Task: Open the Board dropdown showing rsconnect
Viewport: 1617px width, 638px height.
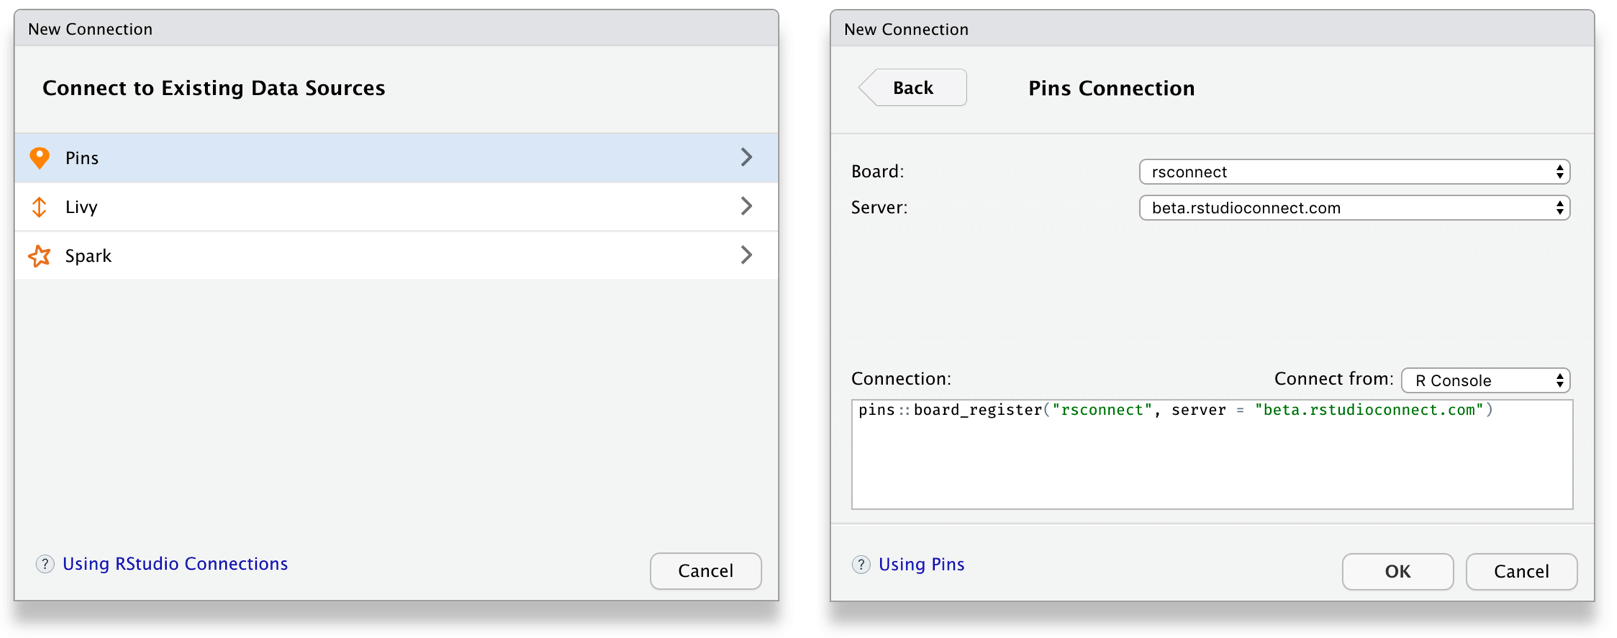Action: pos(1354,172)
